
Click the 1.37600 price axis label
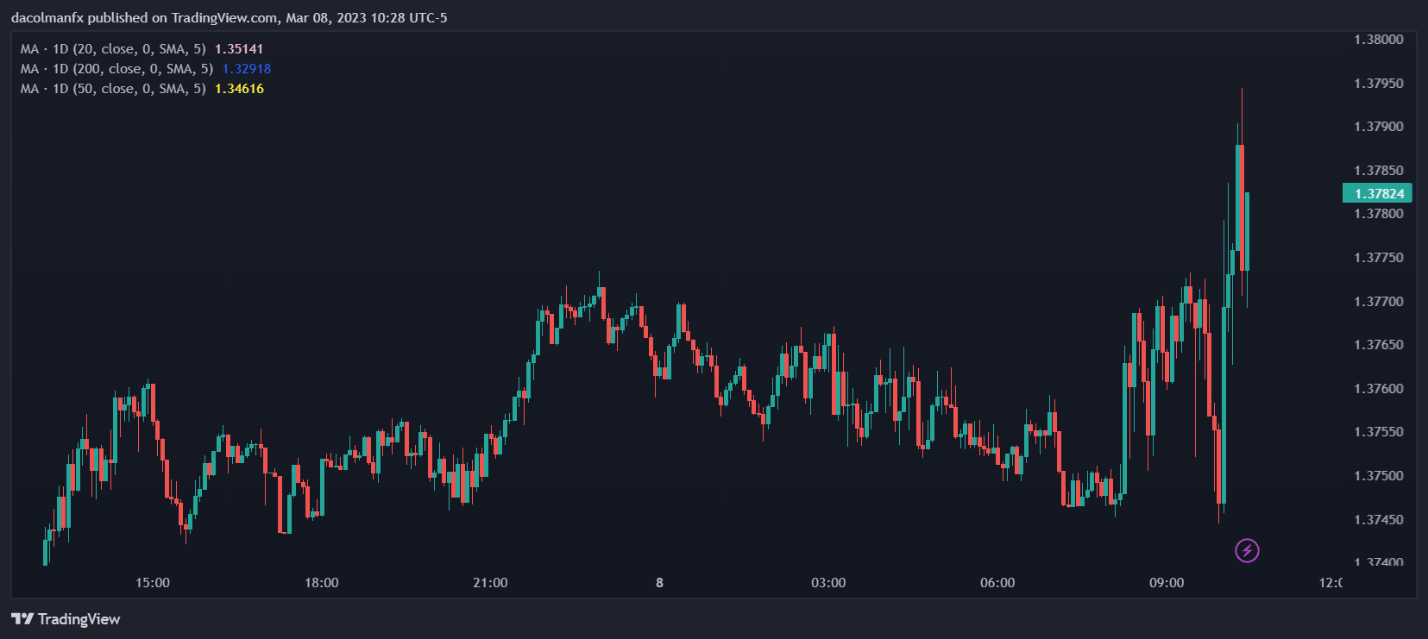pyautogui.click(x=1378, y=388)
